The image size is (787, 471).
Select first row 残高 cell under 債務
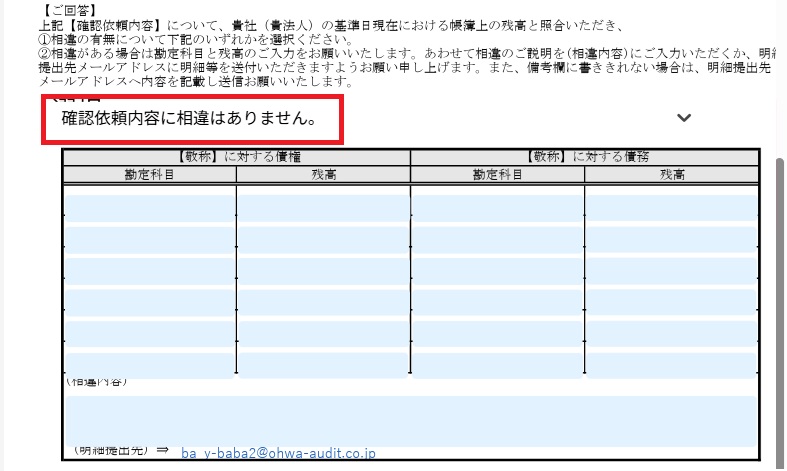pyautogui.click(x=670, y=207)
